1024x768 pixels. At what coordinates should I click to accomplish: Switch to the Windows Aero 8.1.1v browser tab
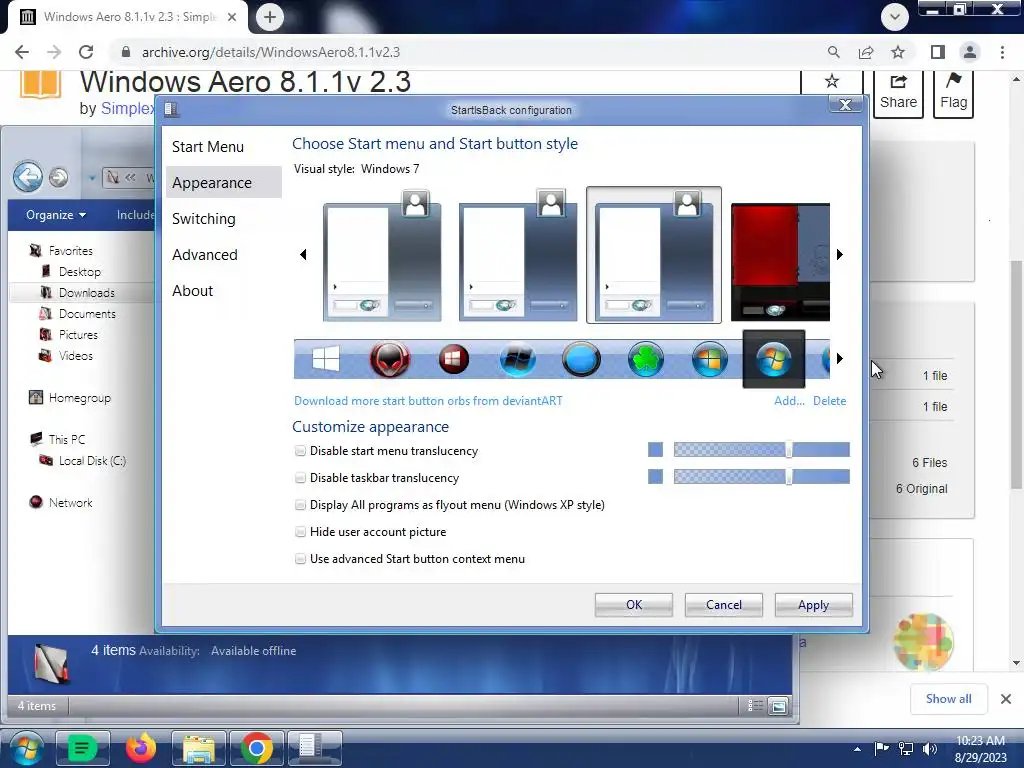[128, 17]
